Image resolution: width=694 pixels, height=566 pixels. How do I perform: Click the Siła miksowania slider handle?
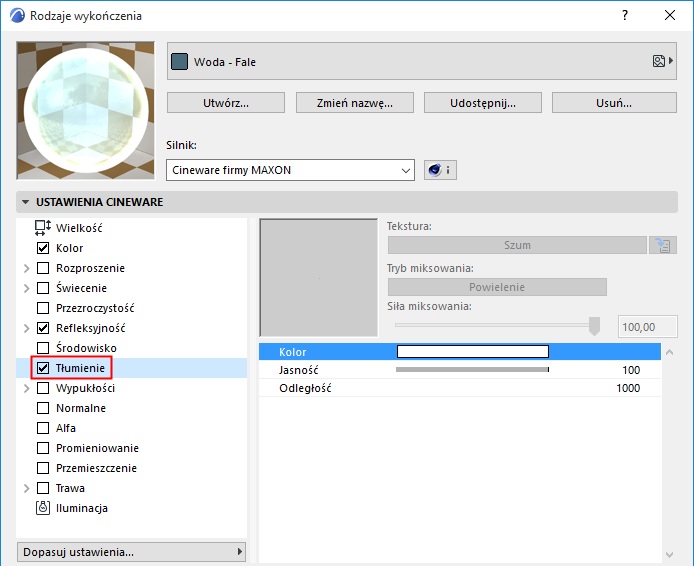(594, 326)
